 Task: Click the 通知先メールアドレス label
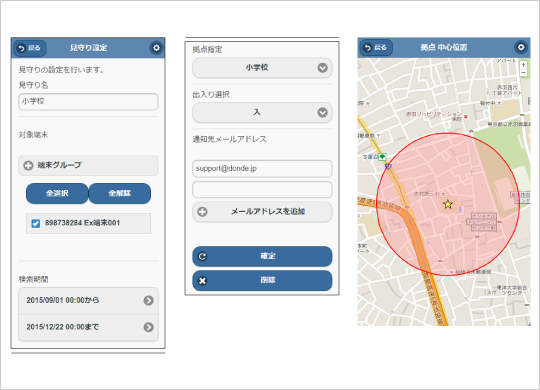pos(229,139)
